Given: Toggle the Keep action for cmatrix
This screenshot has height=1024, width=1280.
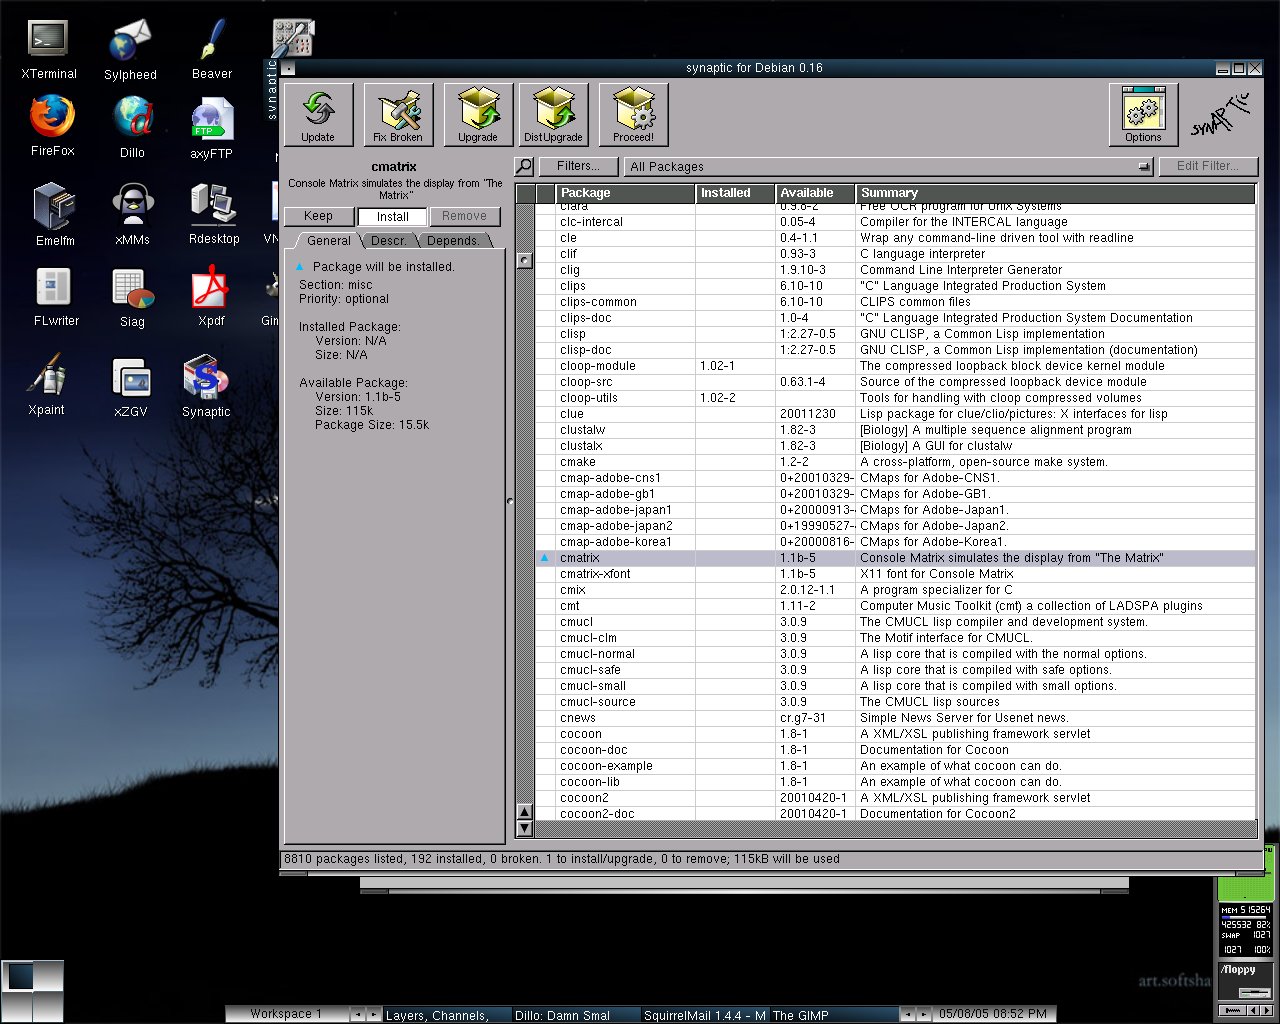Looking at the screenshot, I should (318, 216).
